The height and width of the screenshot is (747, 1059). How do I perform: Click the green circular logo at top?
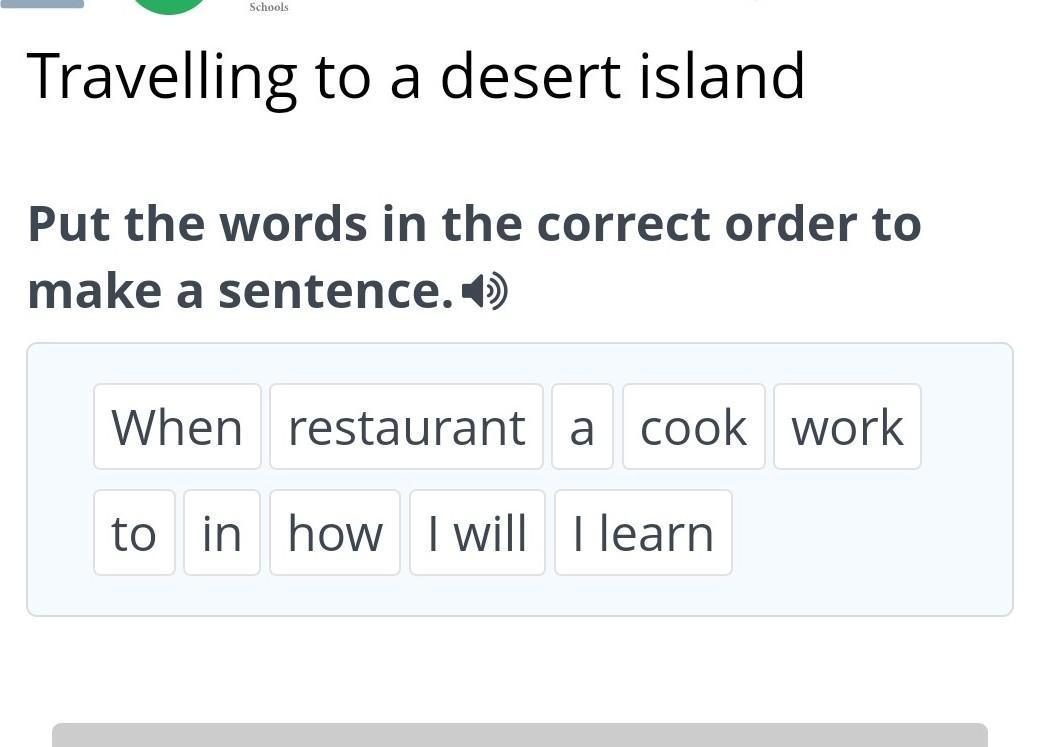[169, 5]
